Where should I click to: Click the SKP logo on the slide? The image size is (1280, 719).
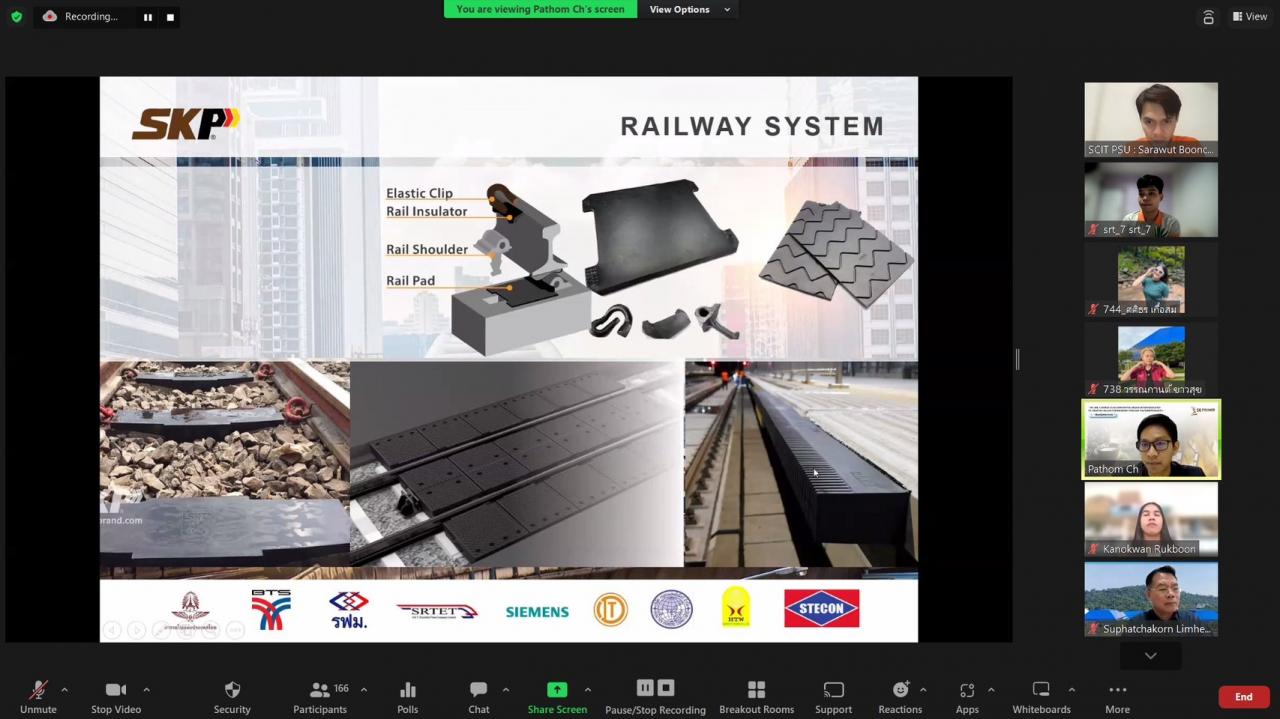point(186,123)
